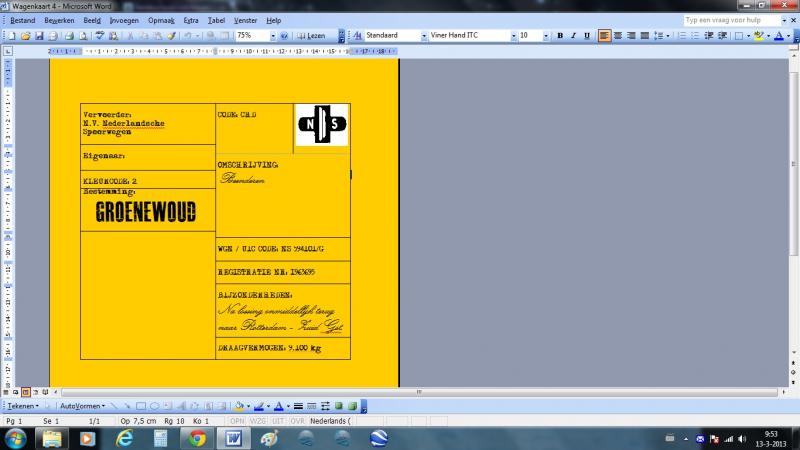Toggle WZG track changes in status bar
This screenshot has height=450, width=800.
258,421
